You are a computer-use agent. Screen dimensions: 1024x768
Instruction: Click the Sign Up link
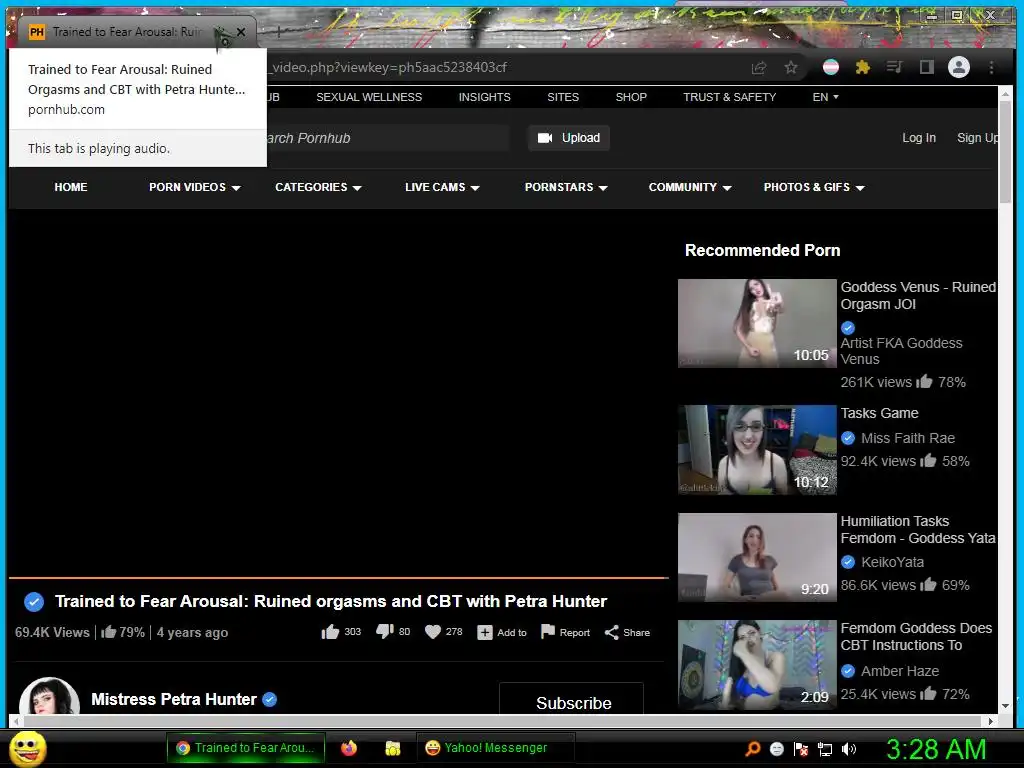[977, 138]
